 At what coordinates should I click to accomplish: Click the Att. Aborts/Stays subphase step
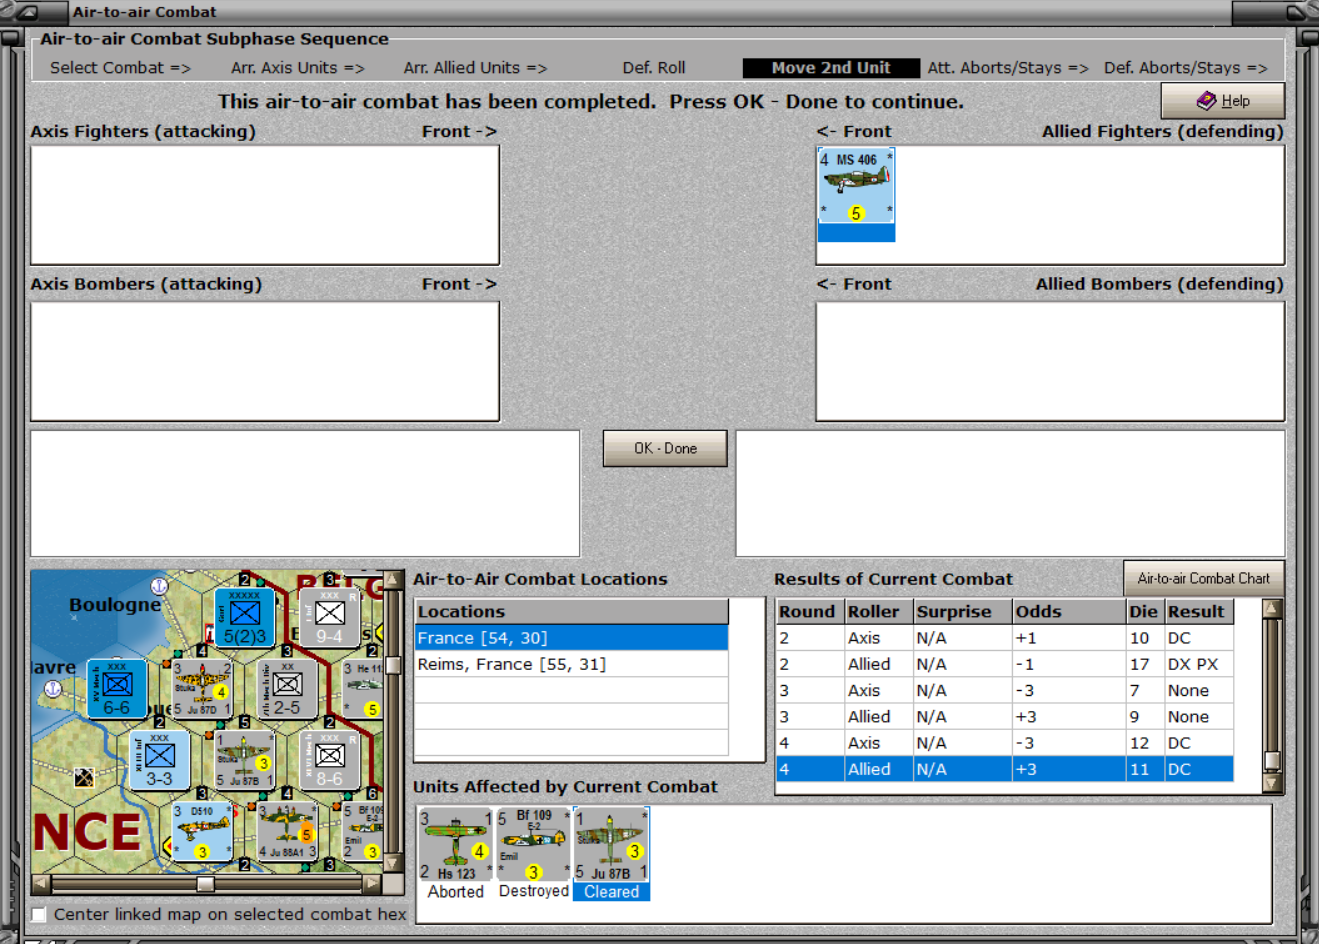[x=1008, y=68]
